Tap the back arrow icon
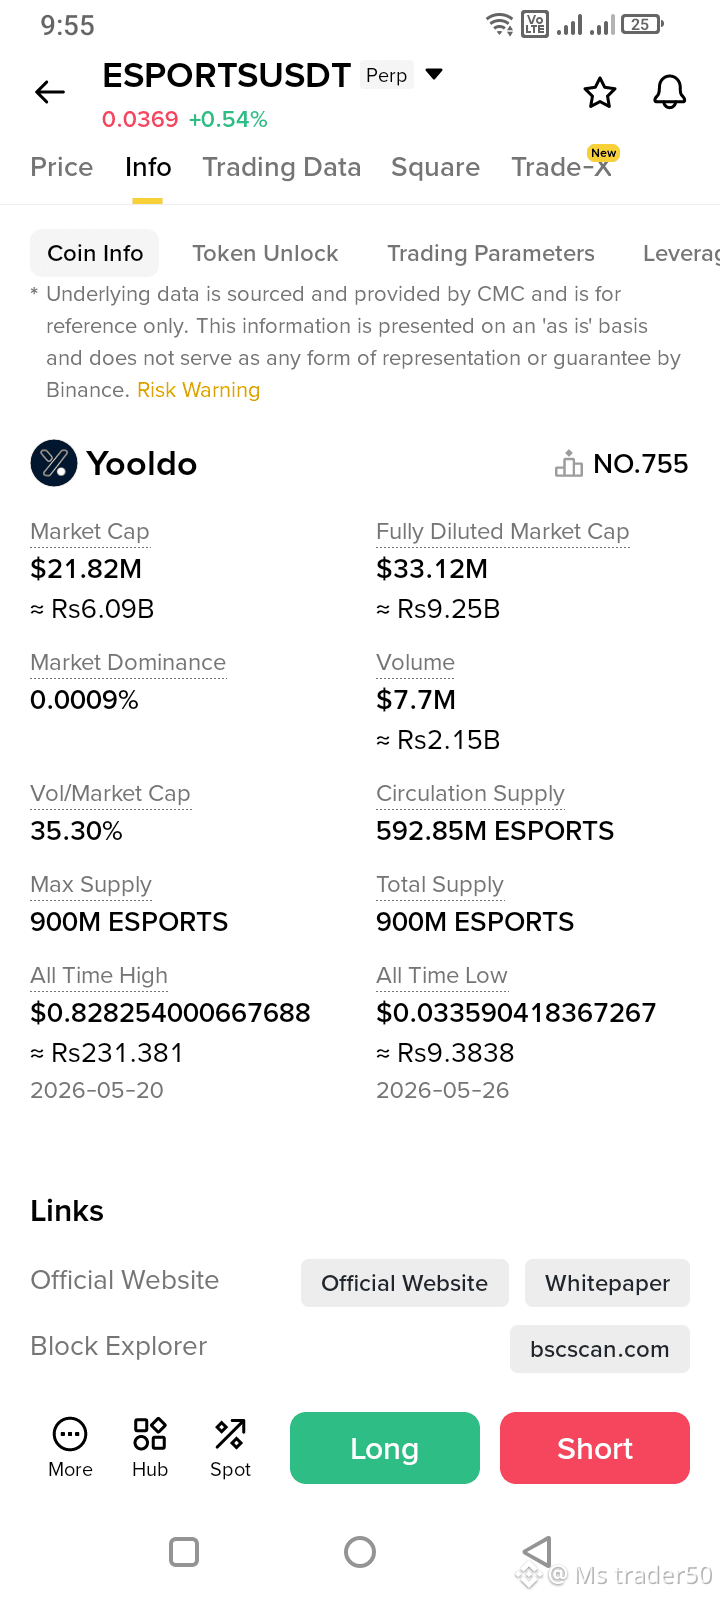Image resolution: width=720 pixels, height=1600 pixels. pyautogui.click(x=50, y=93)
